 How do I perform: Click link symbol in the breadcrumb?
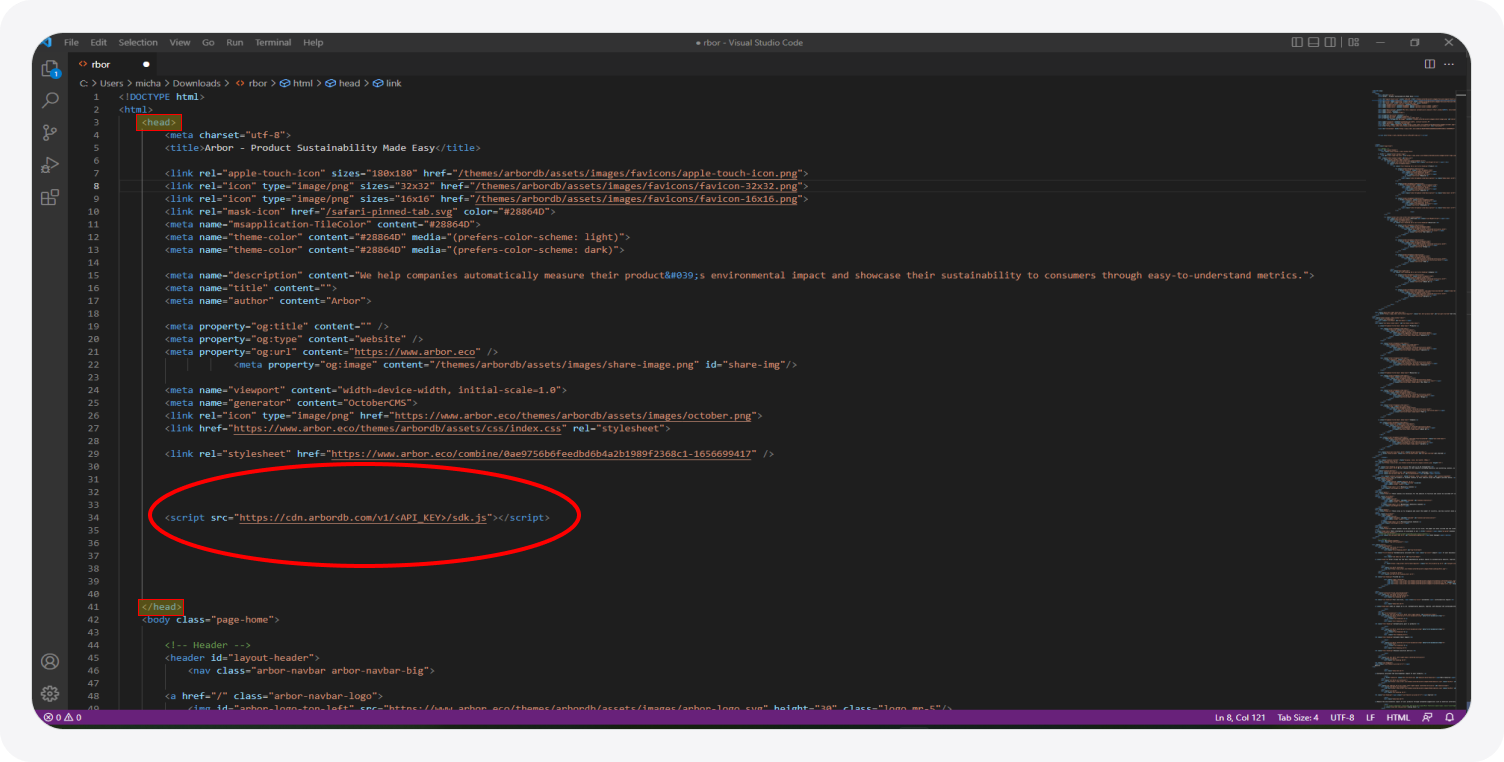(388, 83)
